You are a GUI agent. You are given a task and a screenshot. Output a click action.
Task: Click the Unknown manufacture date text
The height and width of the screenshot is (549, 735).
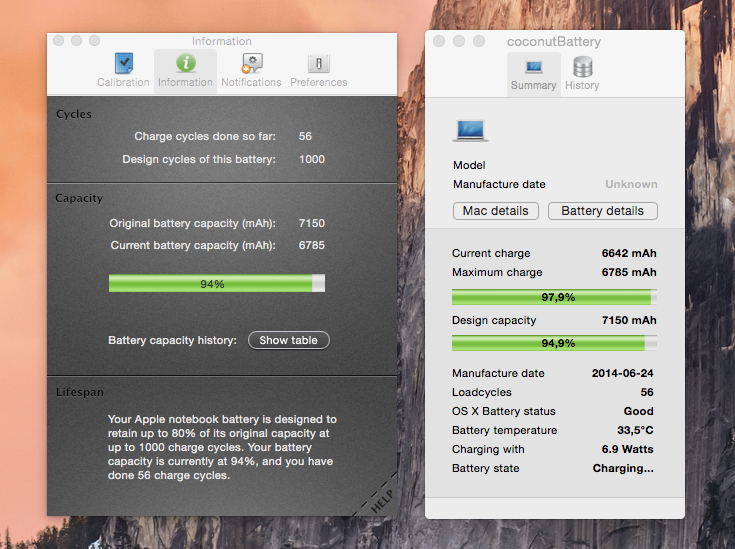(x=631, y=184)
